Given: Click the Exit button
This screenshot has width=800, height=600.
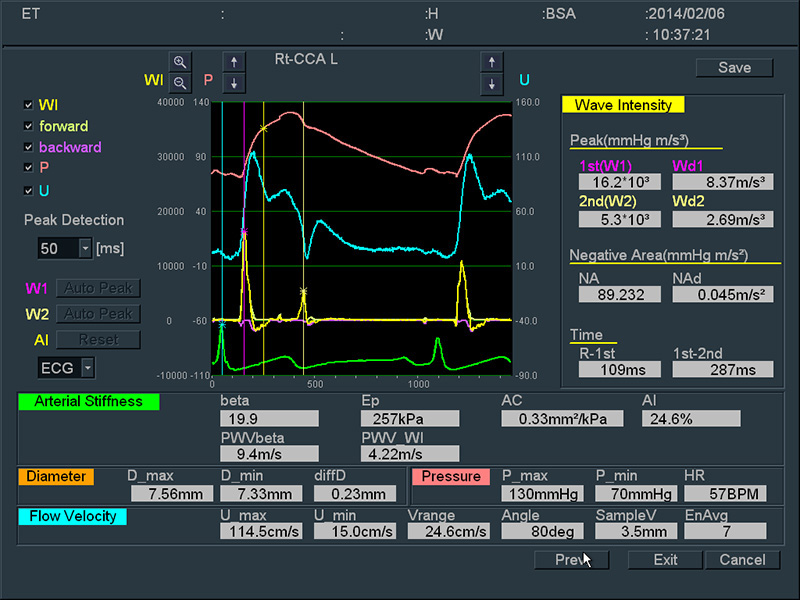Looking at the screenshot, I should click(665, 560).
